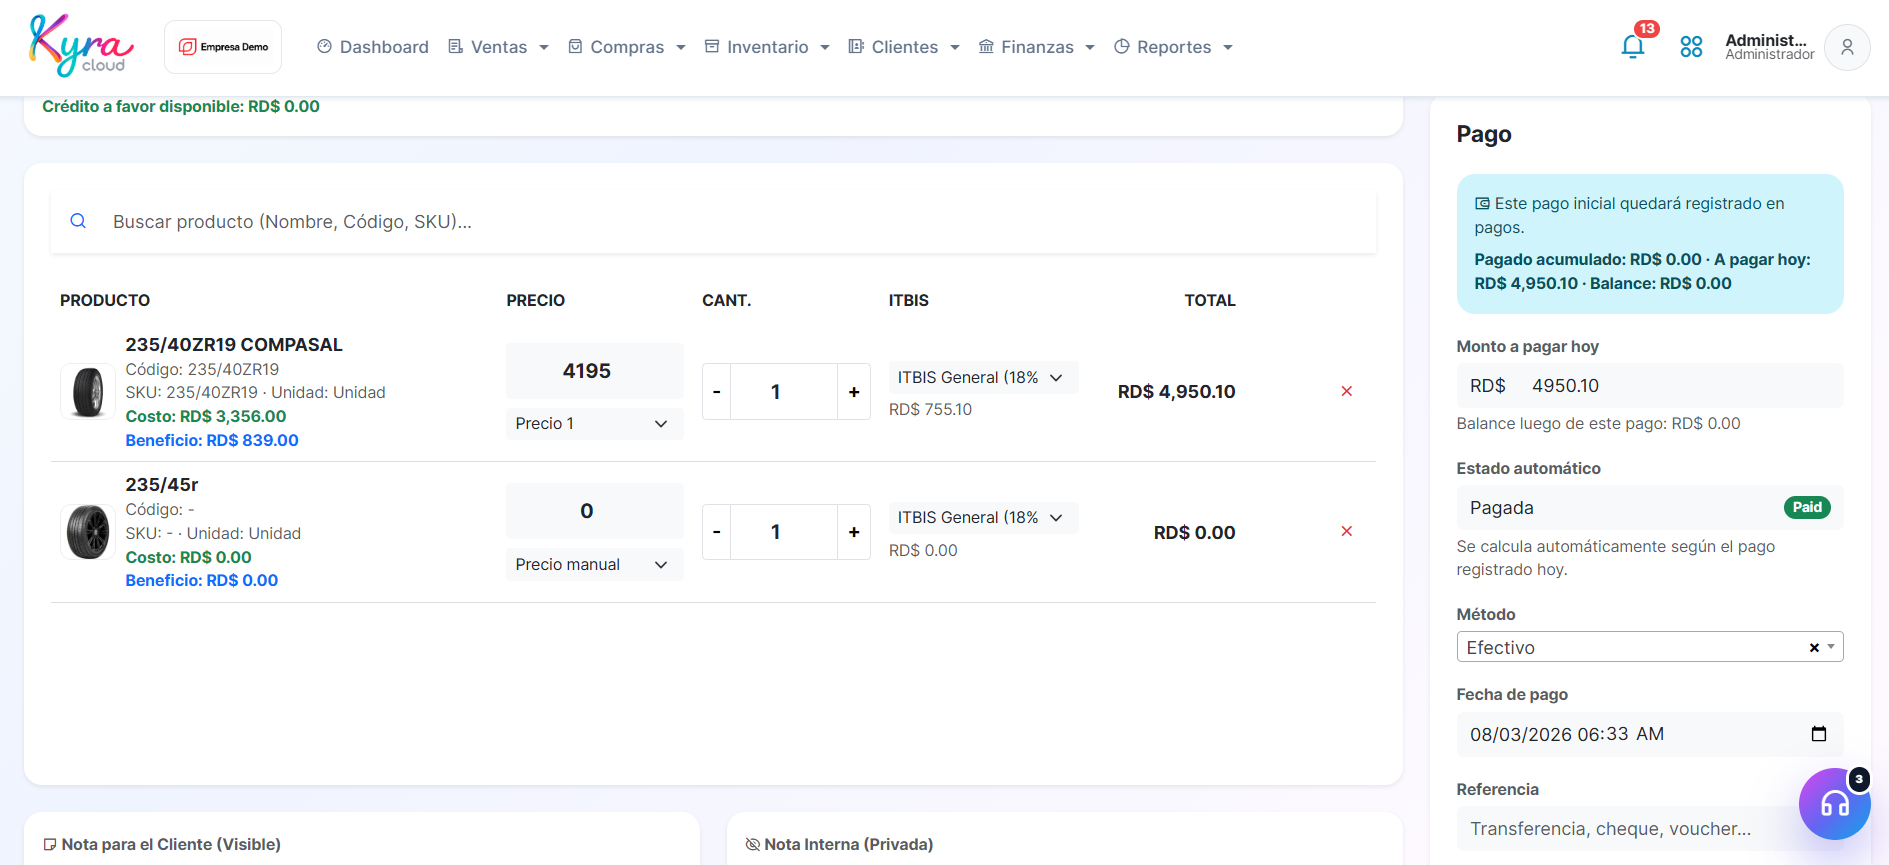Open the Inventario menu

coord(767,47)
